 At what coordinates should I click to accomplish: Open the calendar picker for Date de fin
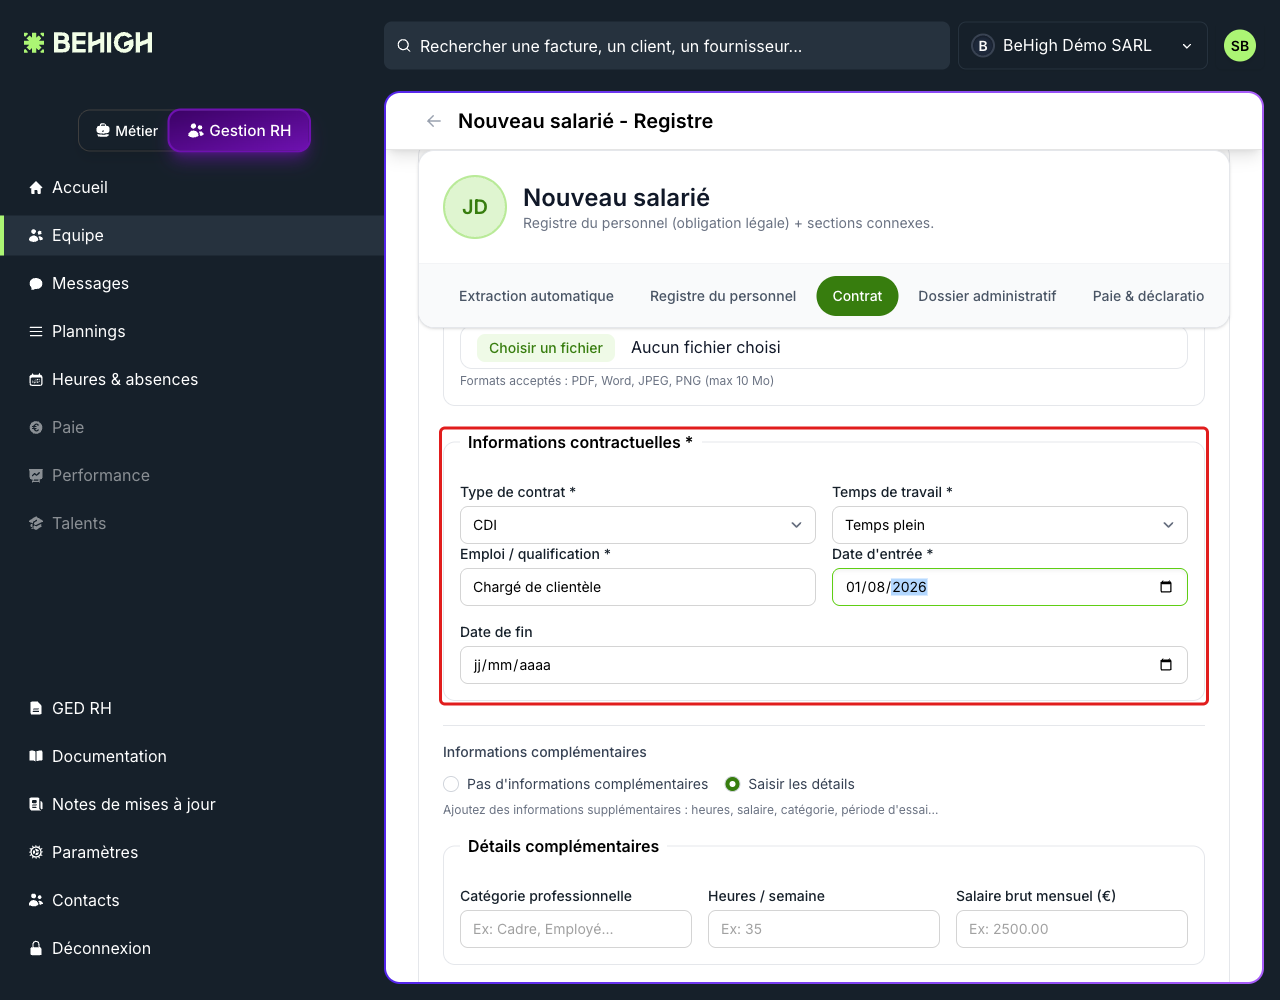click(1166, 665)
